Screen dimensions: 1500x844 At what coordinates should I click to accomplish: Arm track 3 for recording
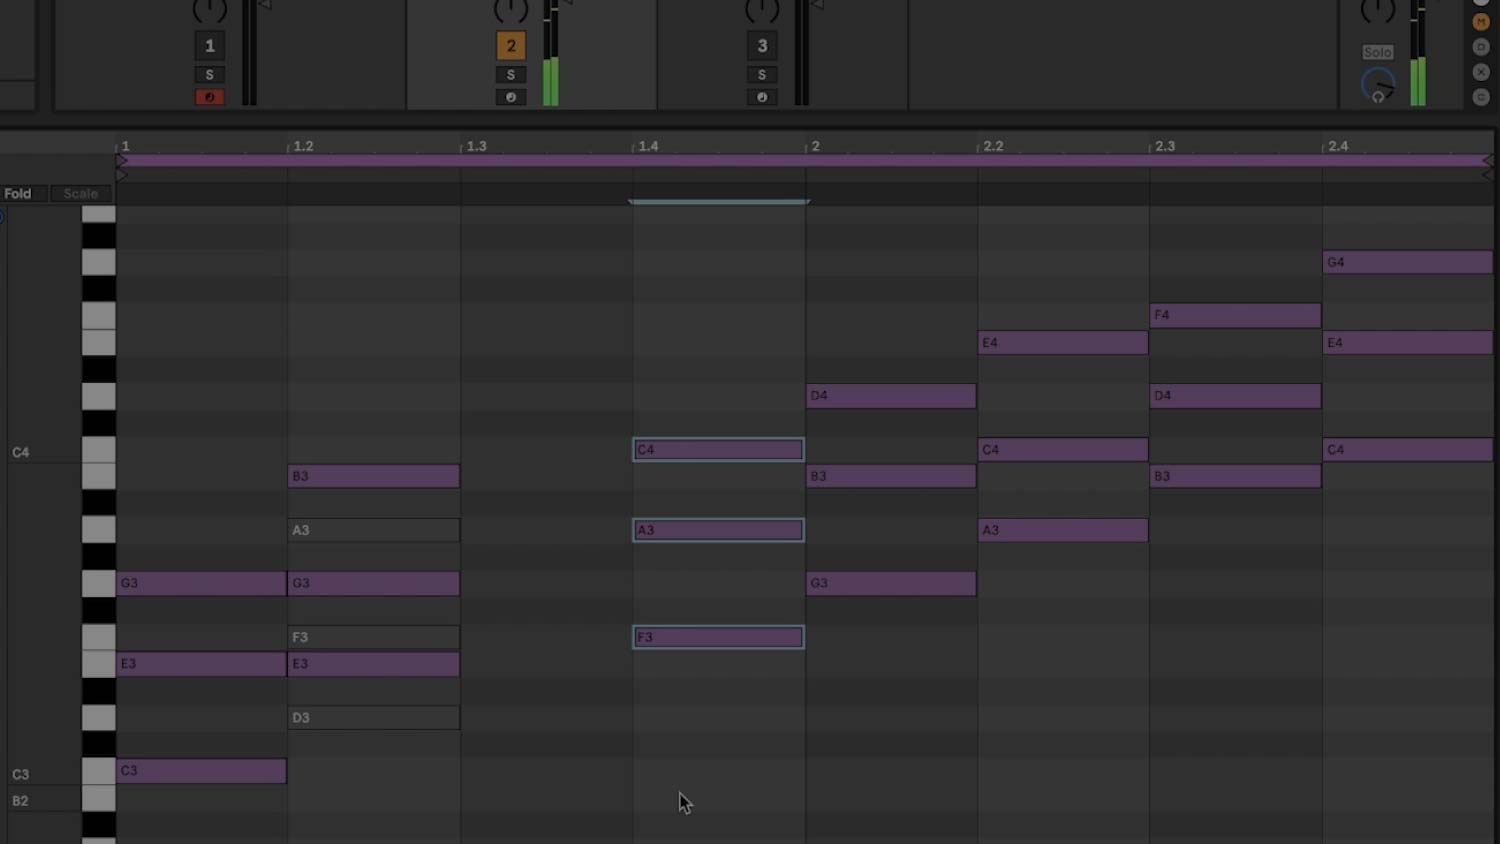pyautogui.click(x=762, y=97)
